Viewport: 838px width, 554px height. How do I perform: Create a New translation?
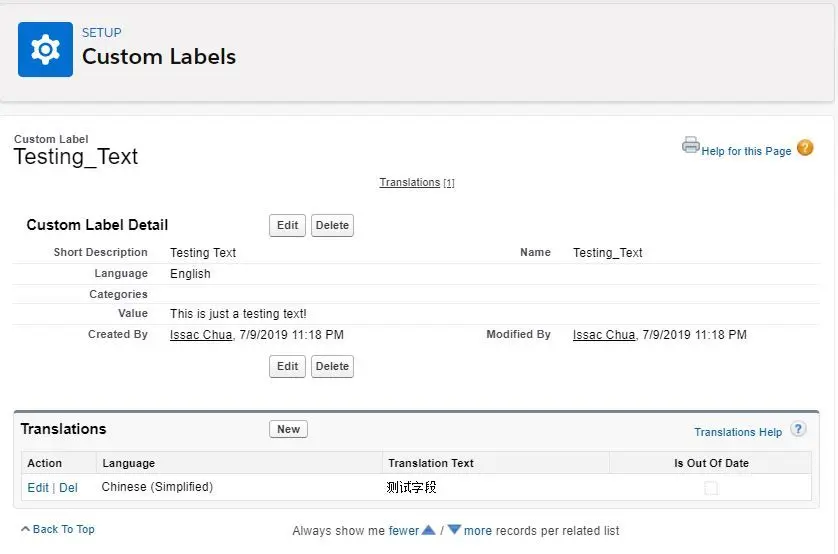click(289, 429)
